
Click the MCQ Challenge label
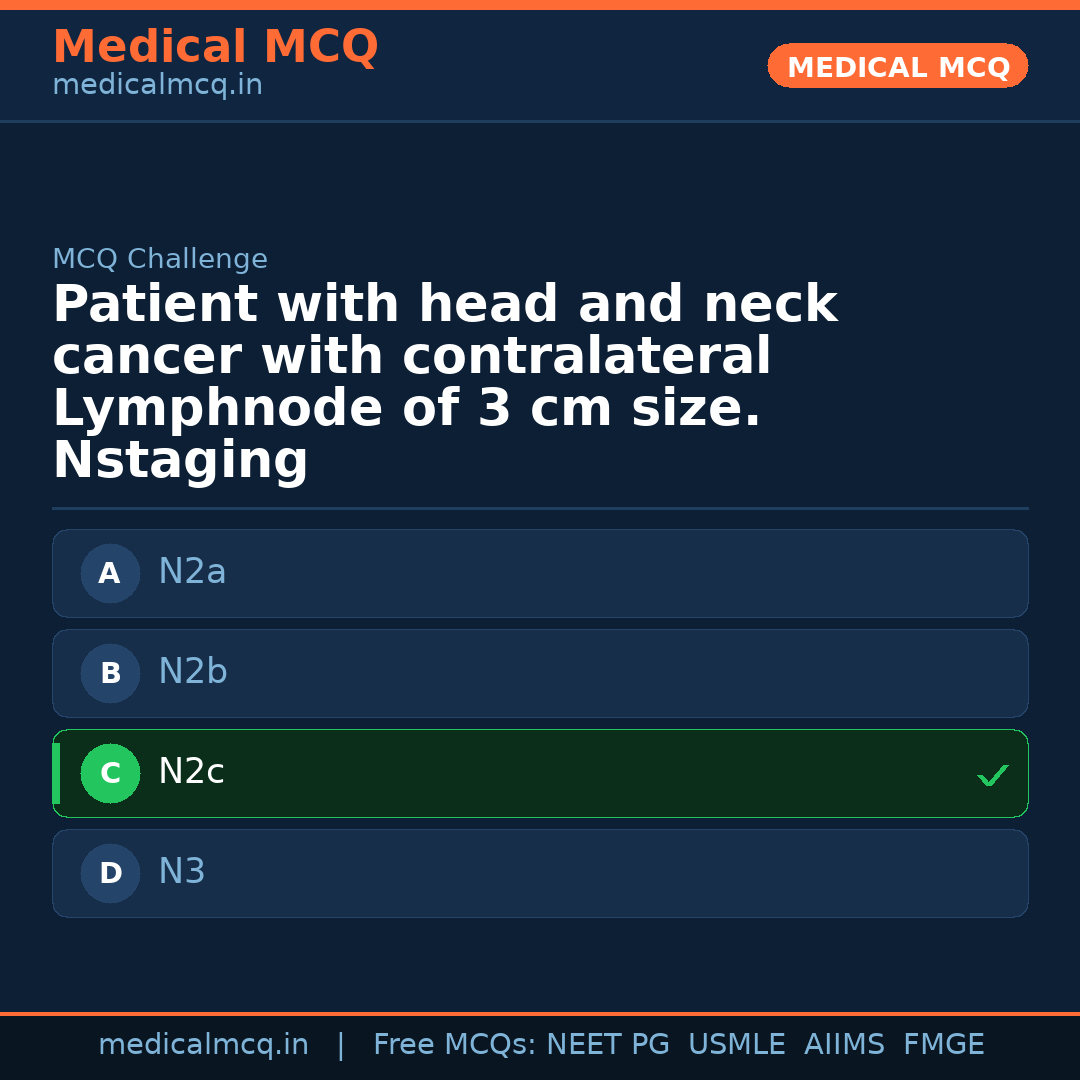pyautogui.click(x=160, y=259)
